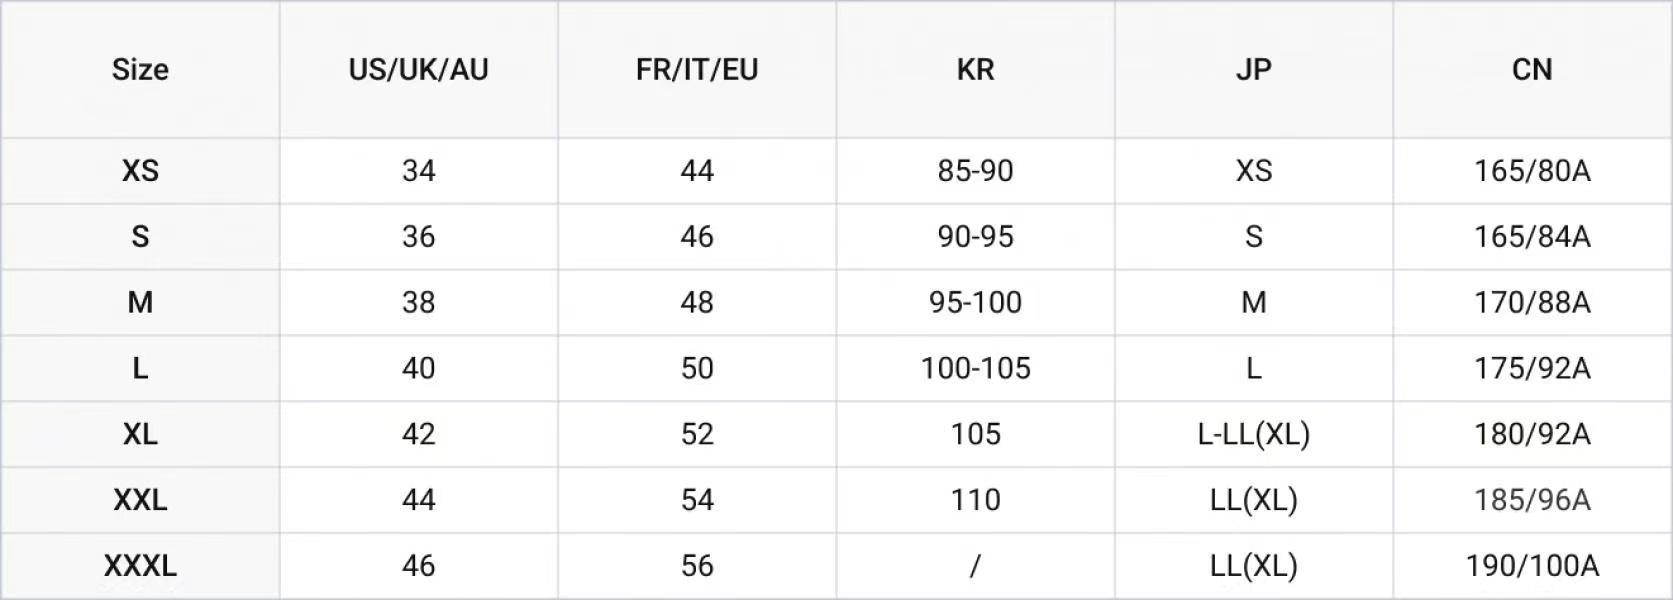This screenshot has width=1673, height=600.
Task: Select the KR column header
Action: click(x=975, y=70)
